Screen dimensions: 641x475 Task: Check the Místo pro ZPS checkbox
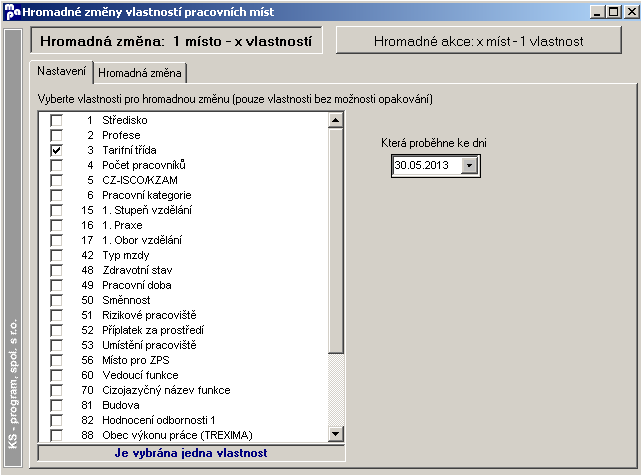pyautogui.click(x=56, y=360)
